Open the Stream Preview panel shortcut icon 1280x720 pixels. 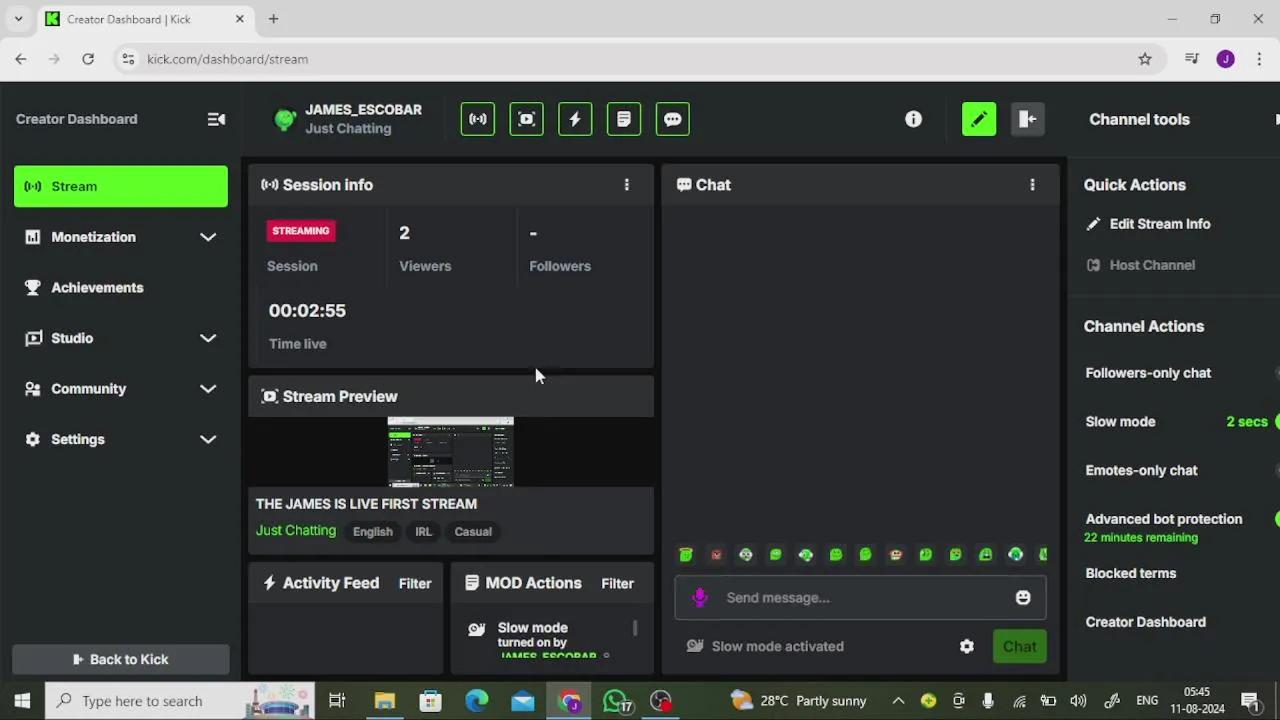pyautogui.click(x=527, y=119)
